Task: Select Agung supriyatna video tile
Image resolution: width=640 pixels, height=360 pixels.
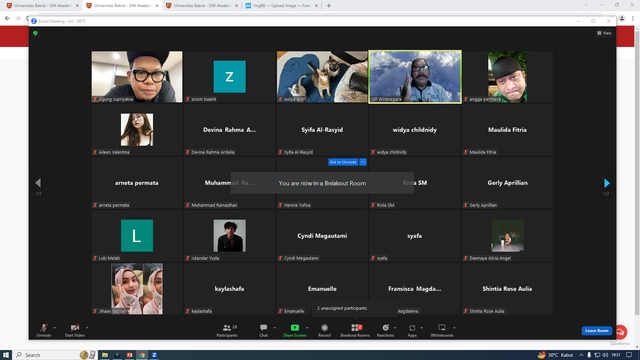Action: pyautogui.click(x=137, y=77)
